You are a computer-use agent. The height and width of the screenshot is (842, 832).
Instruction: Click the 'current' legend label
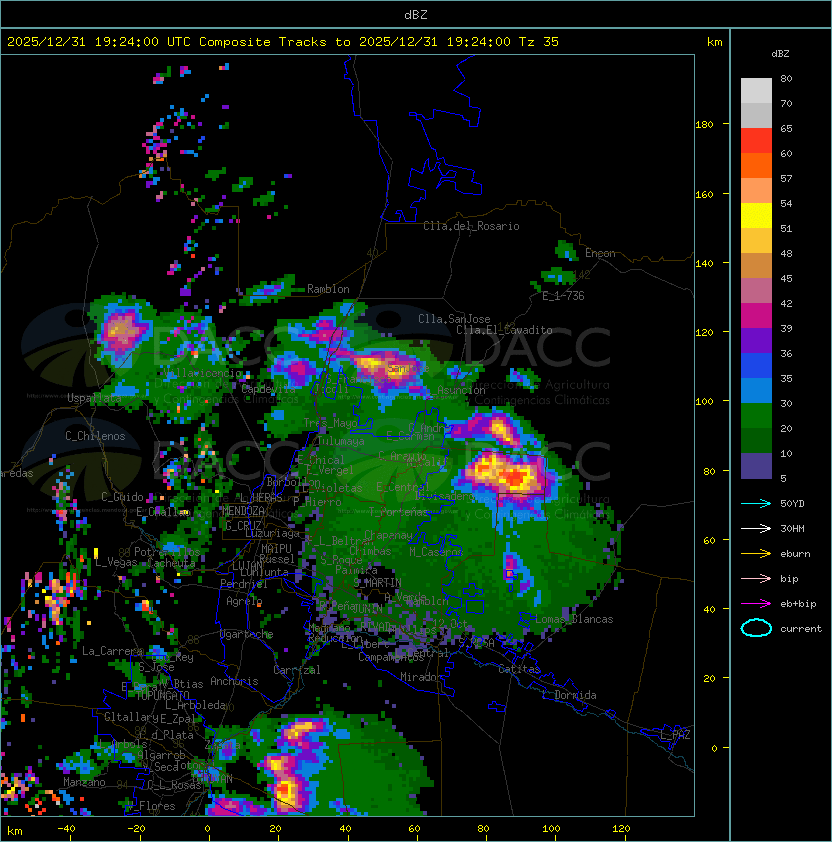coord(801,629)
